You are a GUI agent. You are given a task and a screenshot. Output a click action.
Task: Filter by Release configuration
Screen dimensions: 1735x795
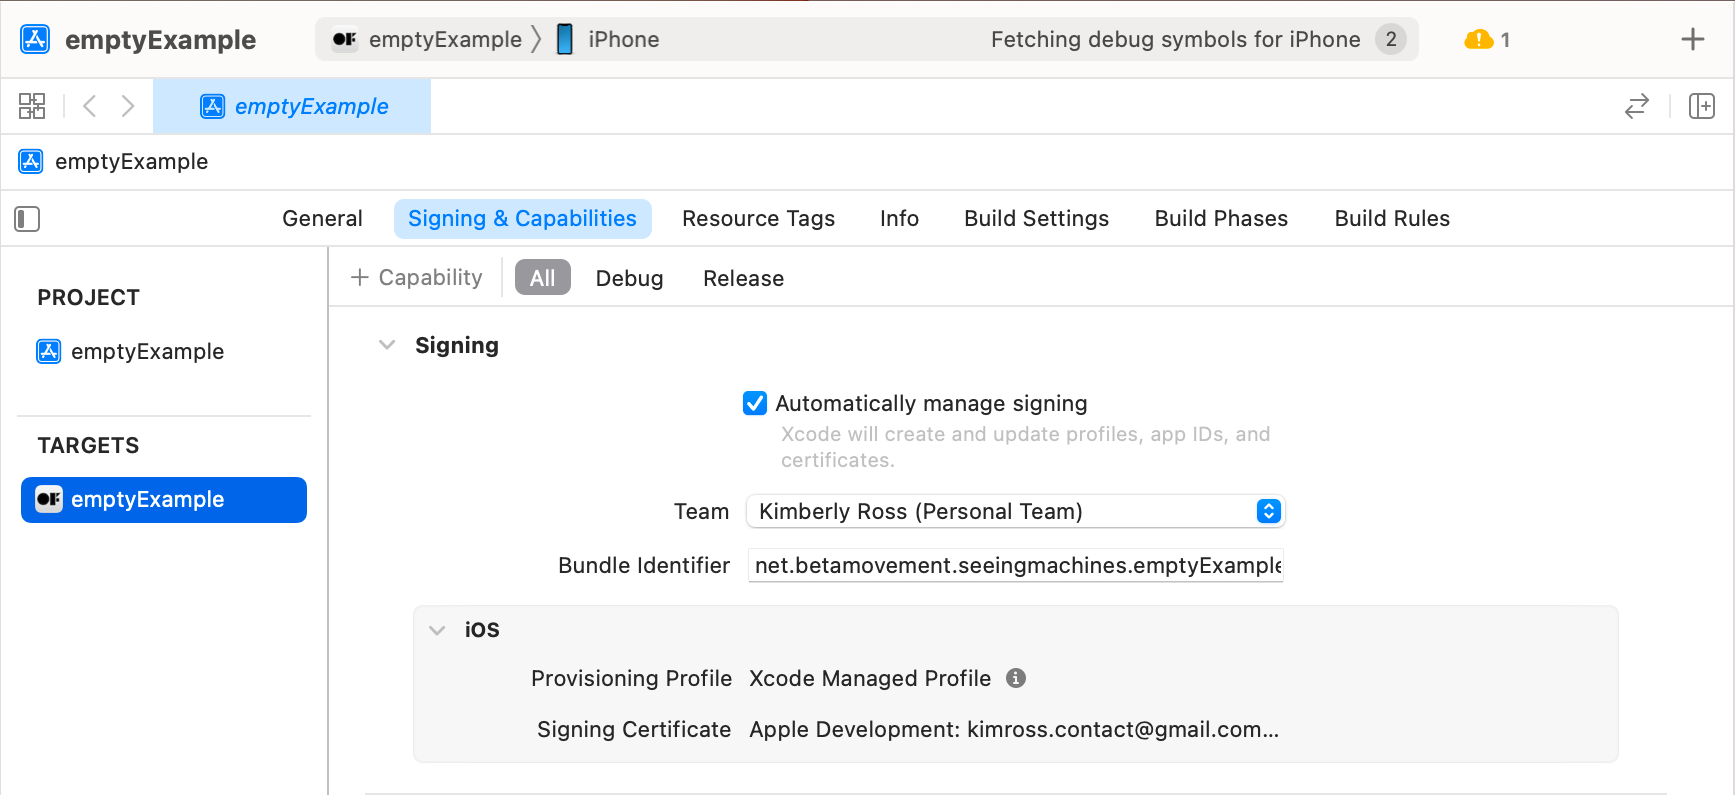[743, 278]
